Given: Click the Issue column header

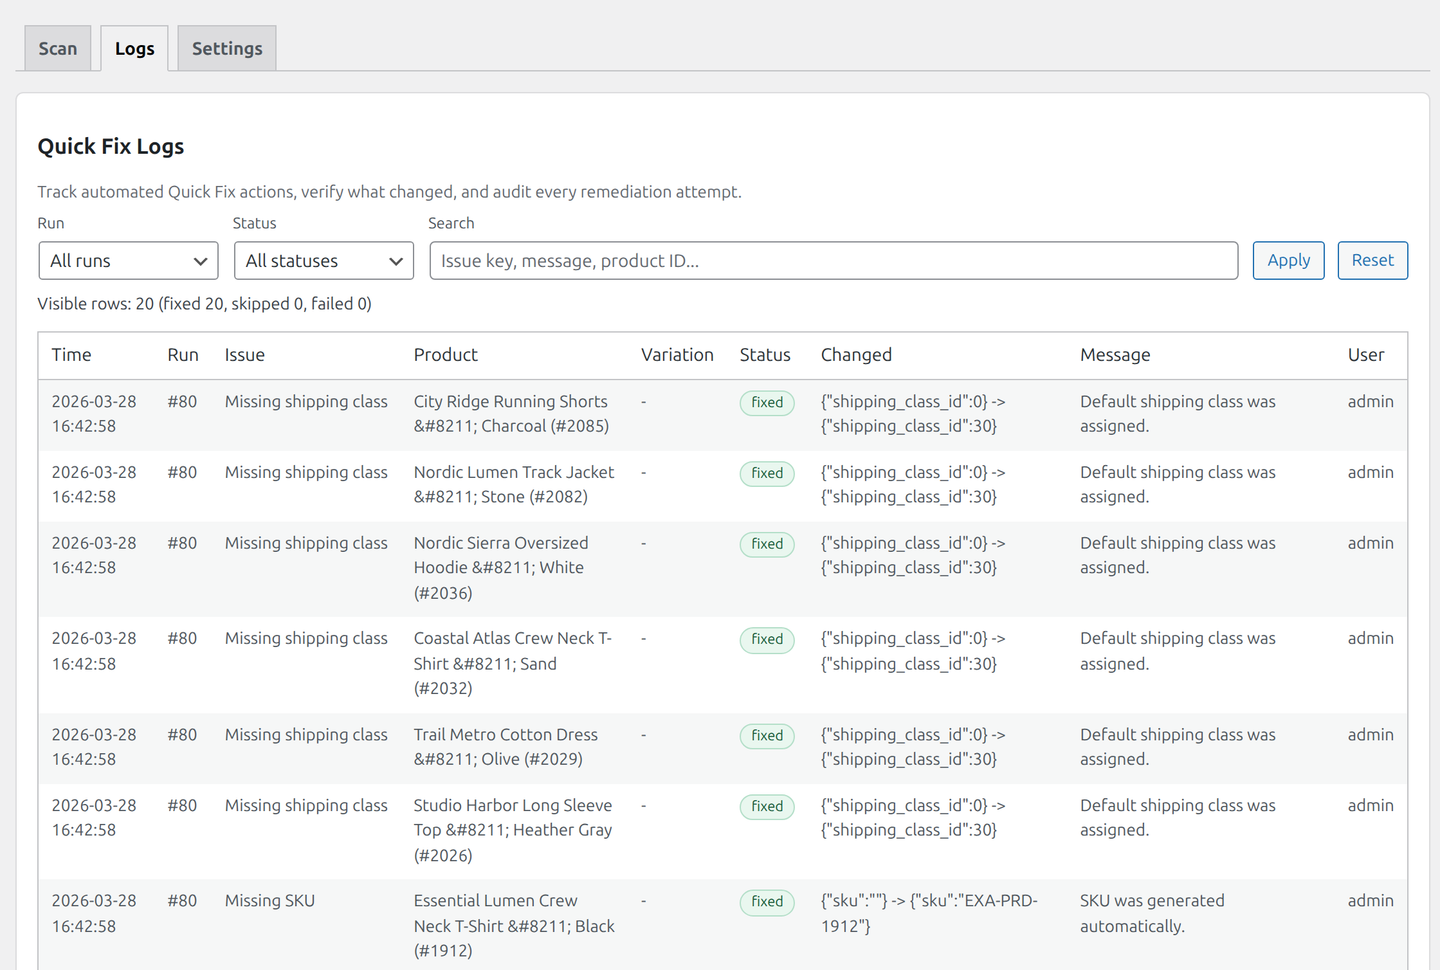Looking at the screenshot, I should [245, 355].
